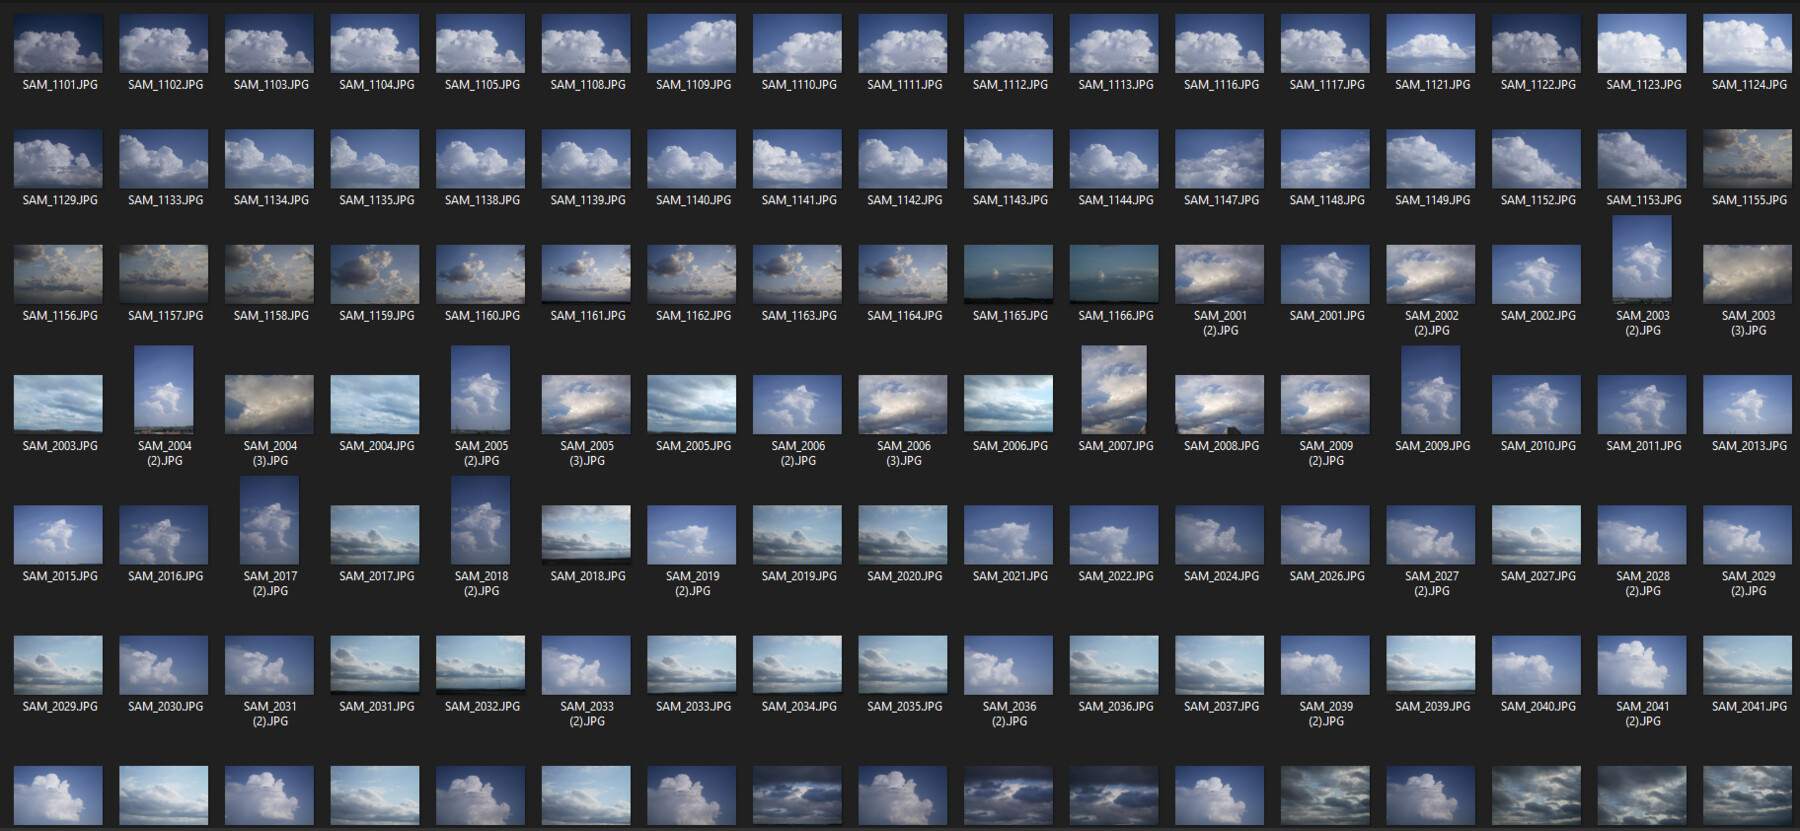
Task: Select the file name SAM_2028 (2).JPG
Action: point(1643,584)
